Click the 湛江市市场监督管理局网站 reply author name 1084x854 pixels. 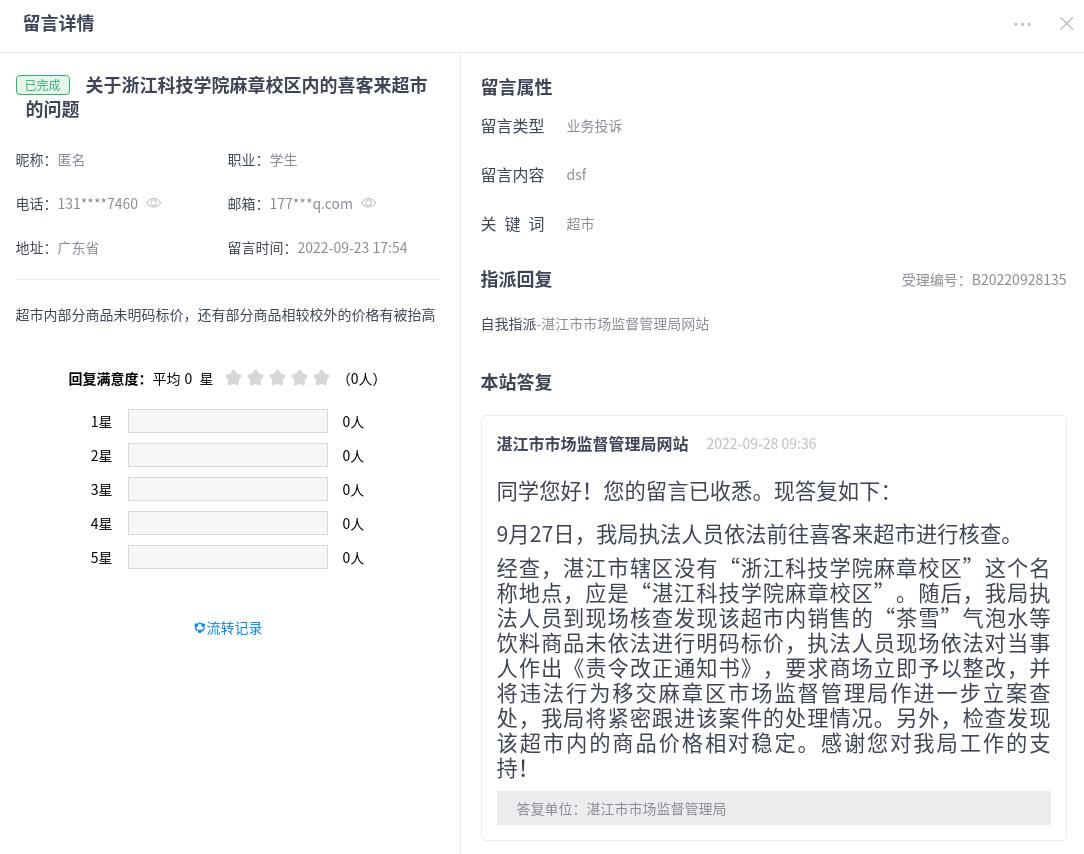(592, 444)
